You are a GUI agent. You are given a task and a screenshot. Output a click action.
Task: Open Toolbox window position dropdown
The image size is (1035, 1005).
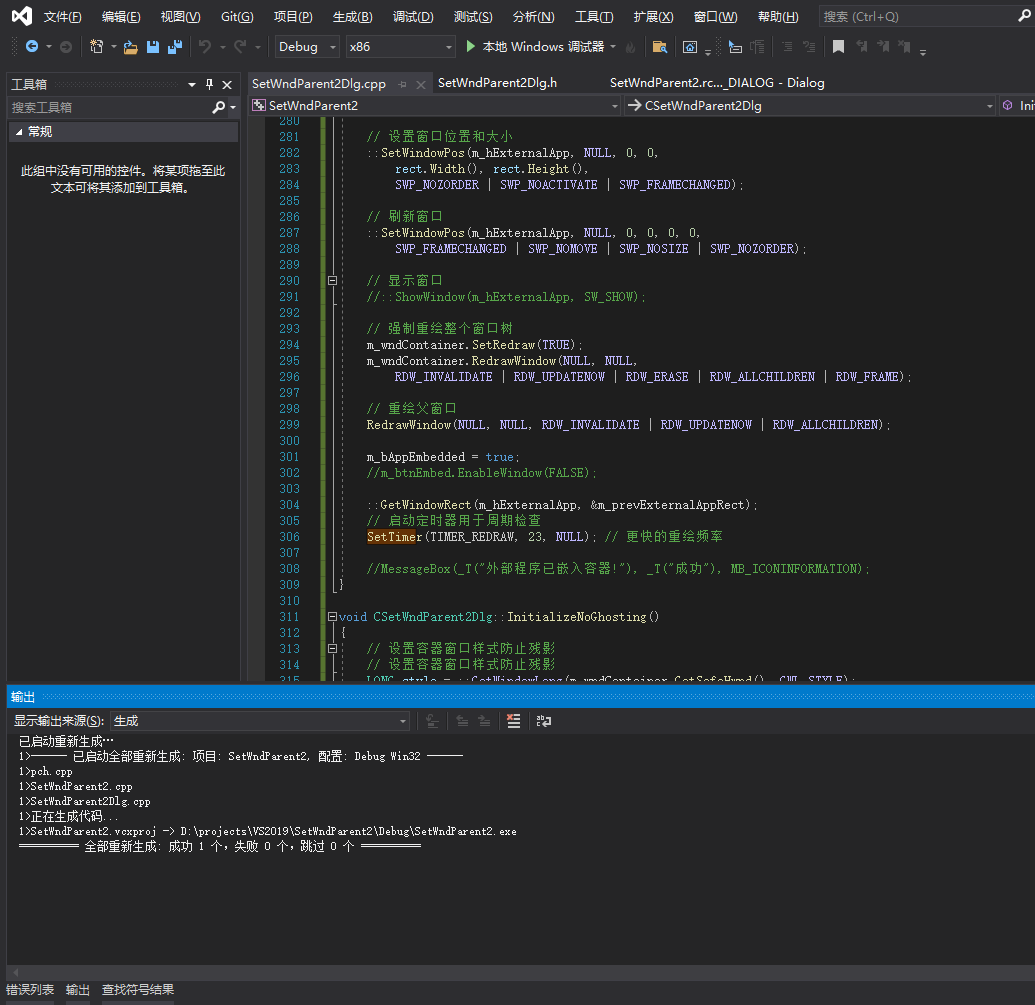pyautogui.click(x=191, y=84)
